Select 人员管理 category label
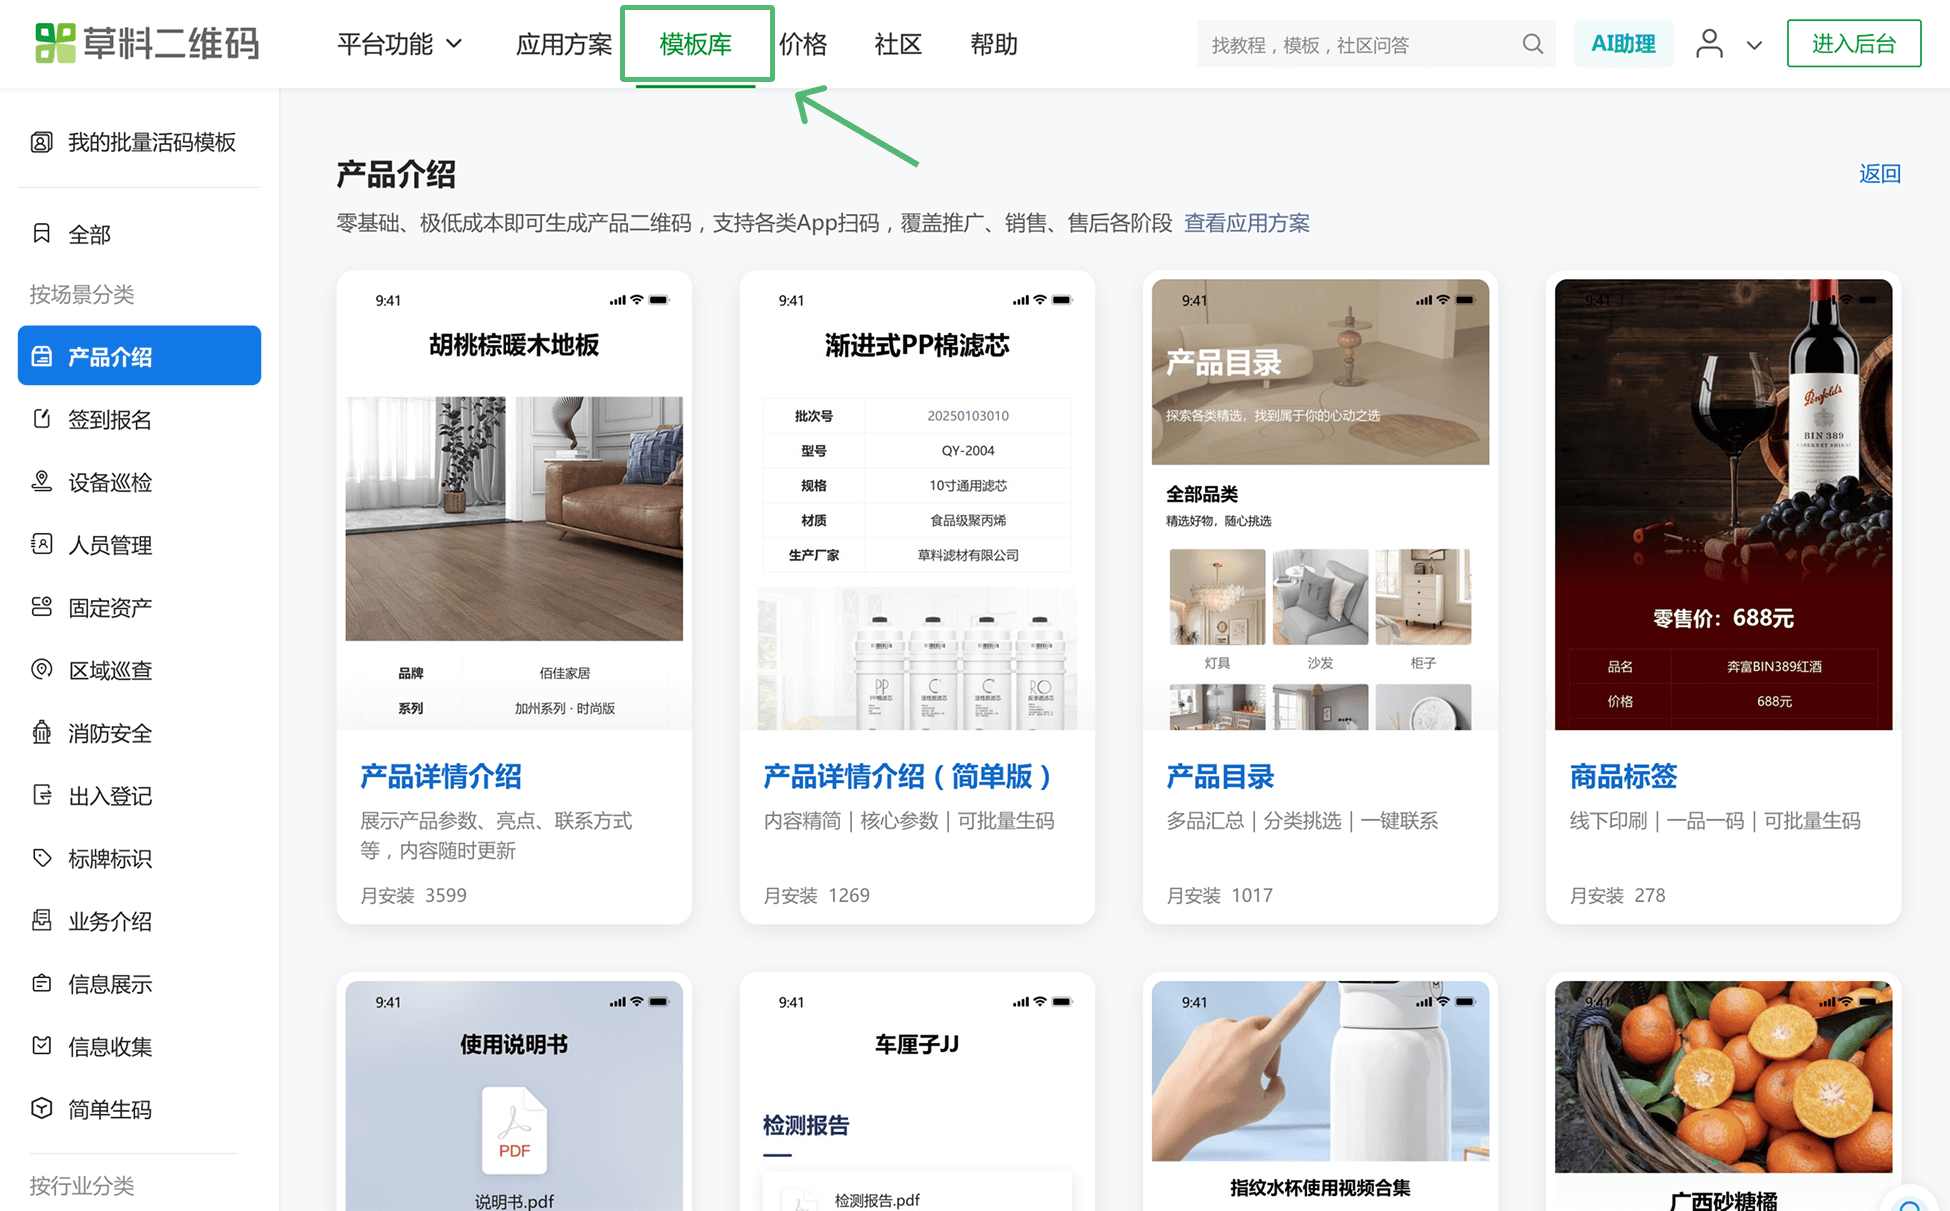 pyautogui.click(x=110, y=545)
